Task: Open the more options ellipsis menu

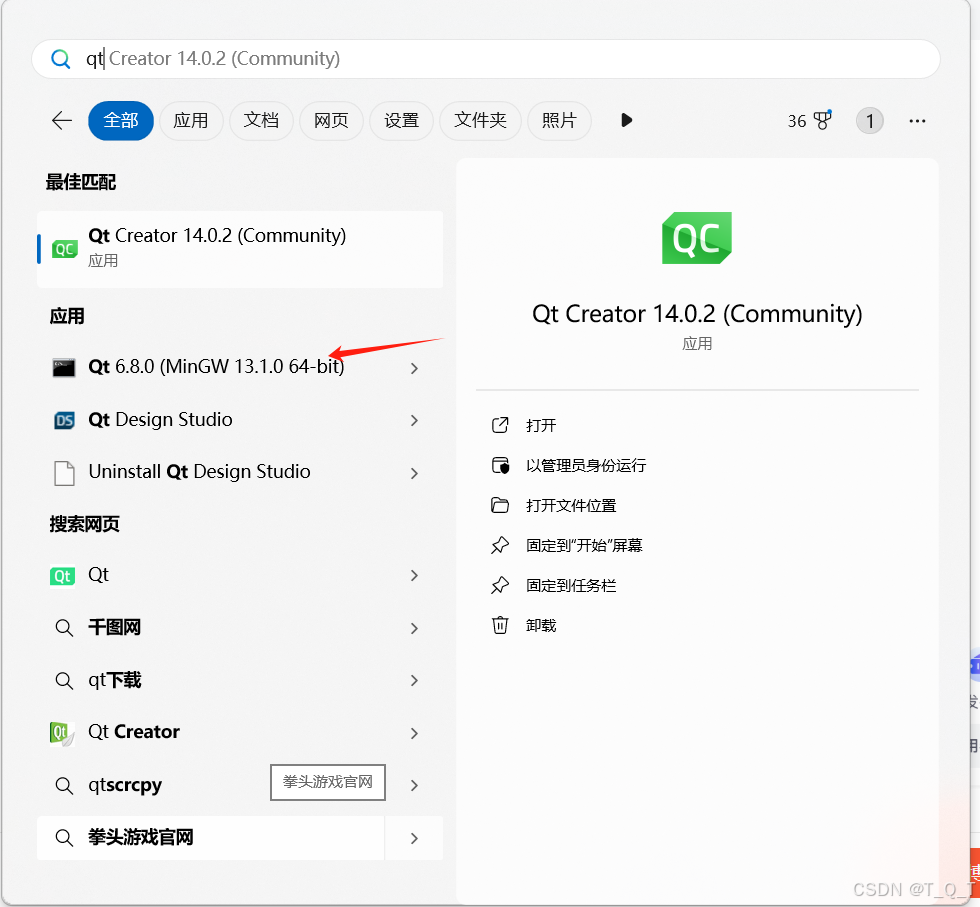Action: pos(917,120)
